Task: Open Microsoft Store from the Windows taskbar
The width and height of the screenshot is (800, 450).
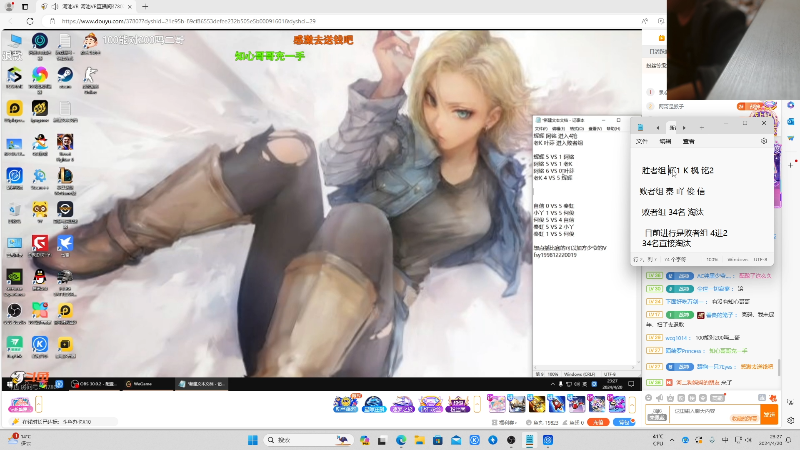Action: click(x=438, y=440)
